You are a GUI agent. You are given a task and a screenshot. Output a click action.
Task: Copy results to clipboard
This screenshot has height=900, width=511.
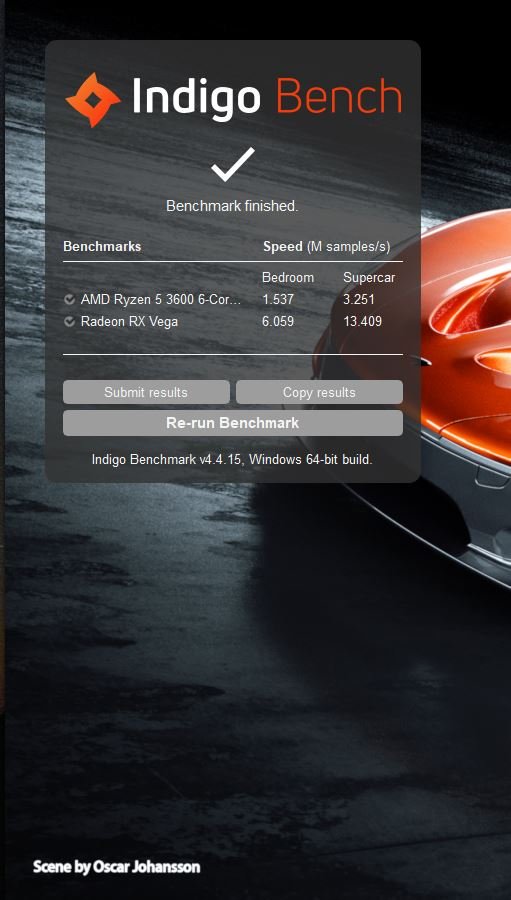click(319, 392)
